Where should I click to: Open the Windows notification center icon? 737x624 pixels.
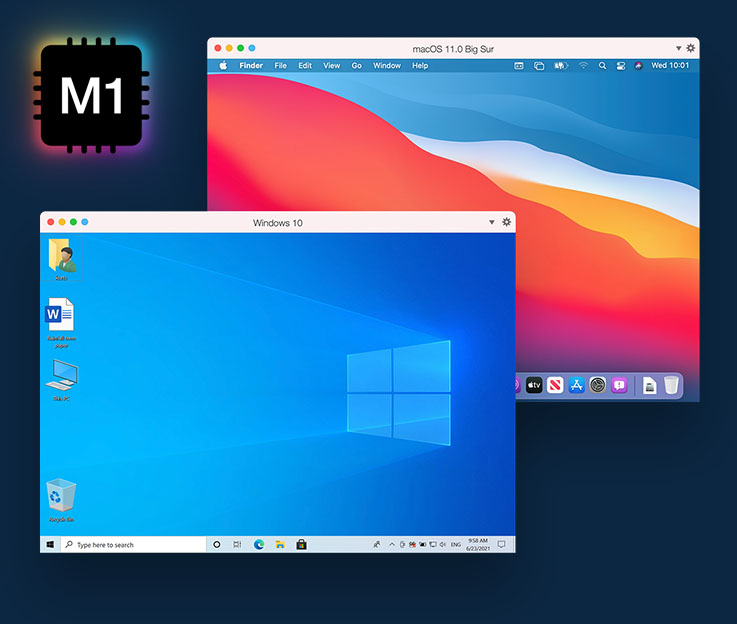[x=502, y=545]
